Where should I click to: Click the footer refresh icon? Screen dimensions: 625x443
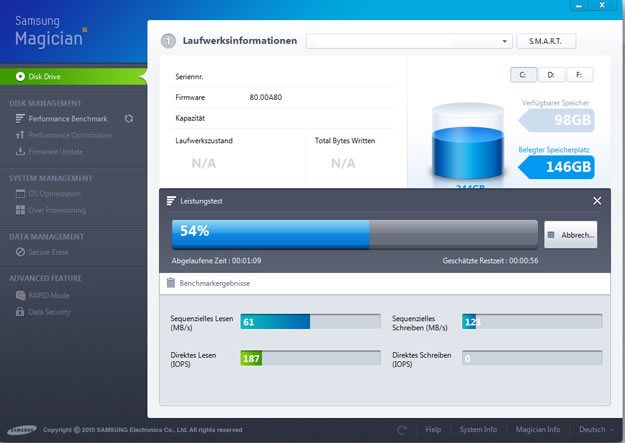click(x=402, y=430)
